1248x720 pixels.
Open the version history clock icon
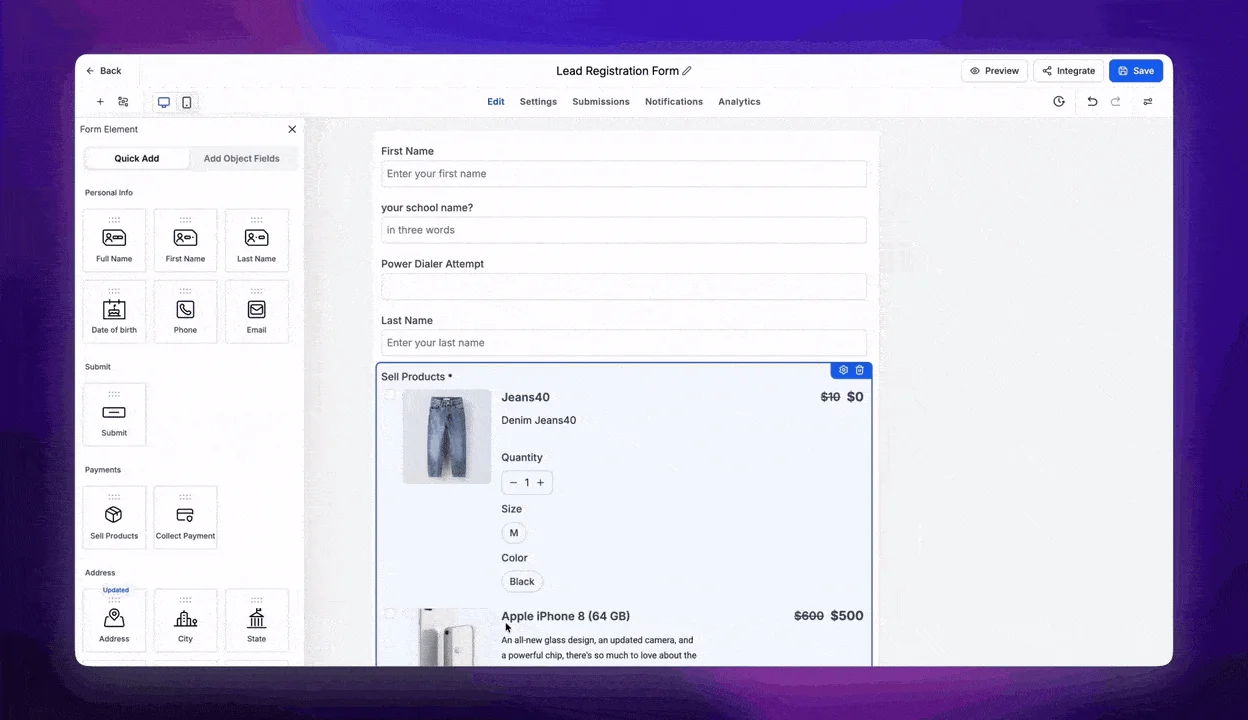[1059, 102]
